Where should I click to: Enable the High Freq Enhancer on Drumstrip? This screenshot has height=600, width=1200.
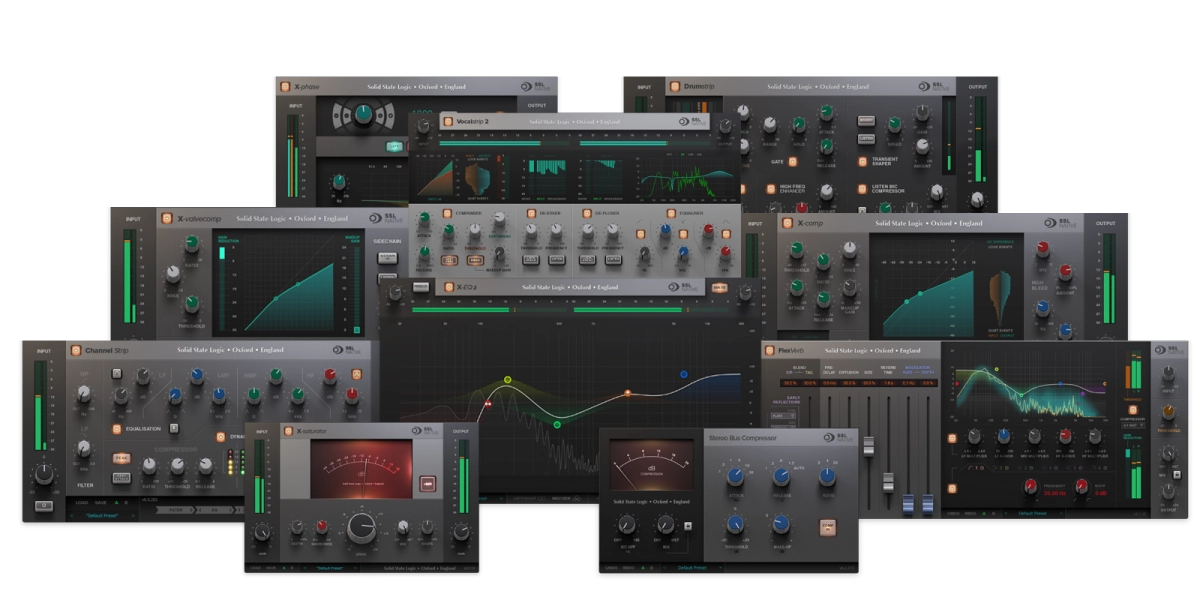click(x=771, y=189)
